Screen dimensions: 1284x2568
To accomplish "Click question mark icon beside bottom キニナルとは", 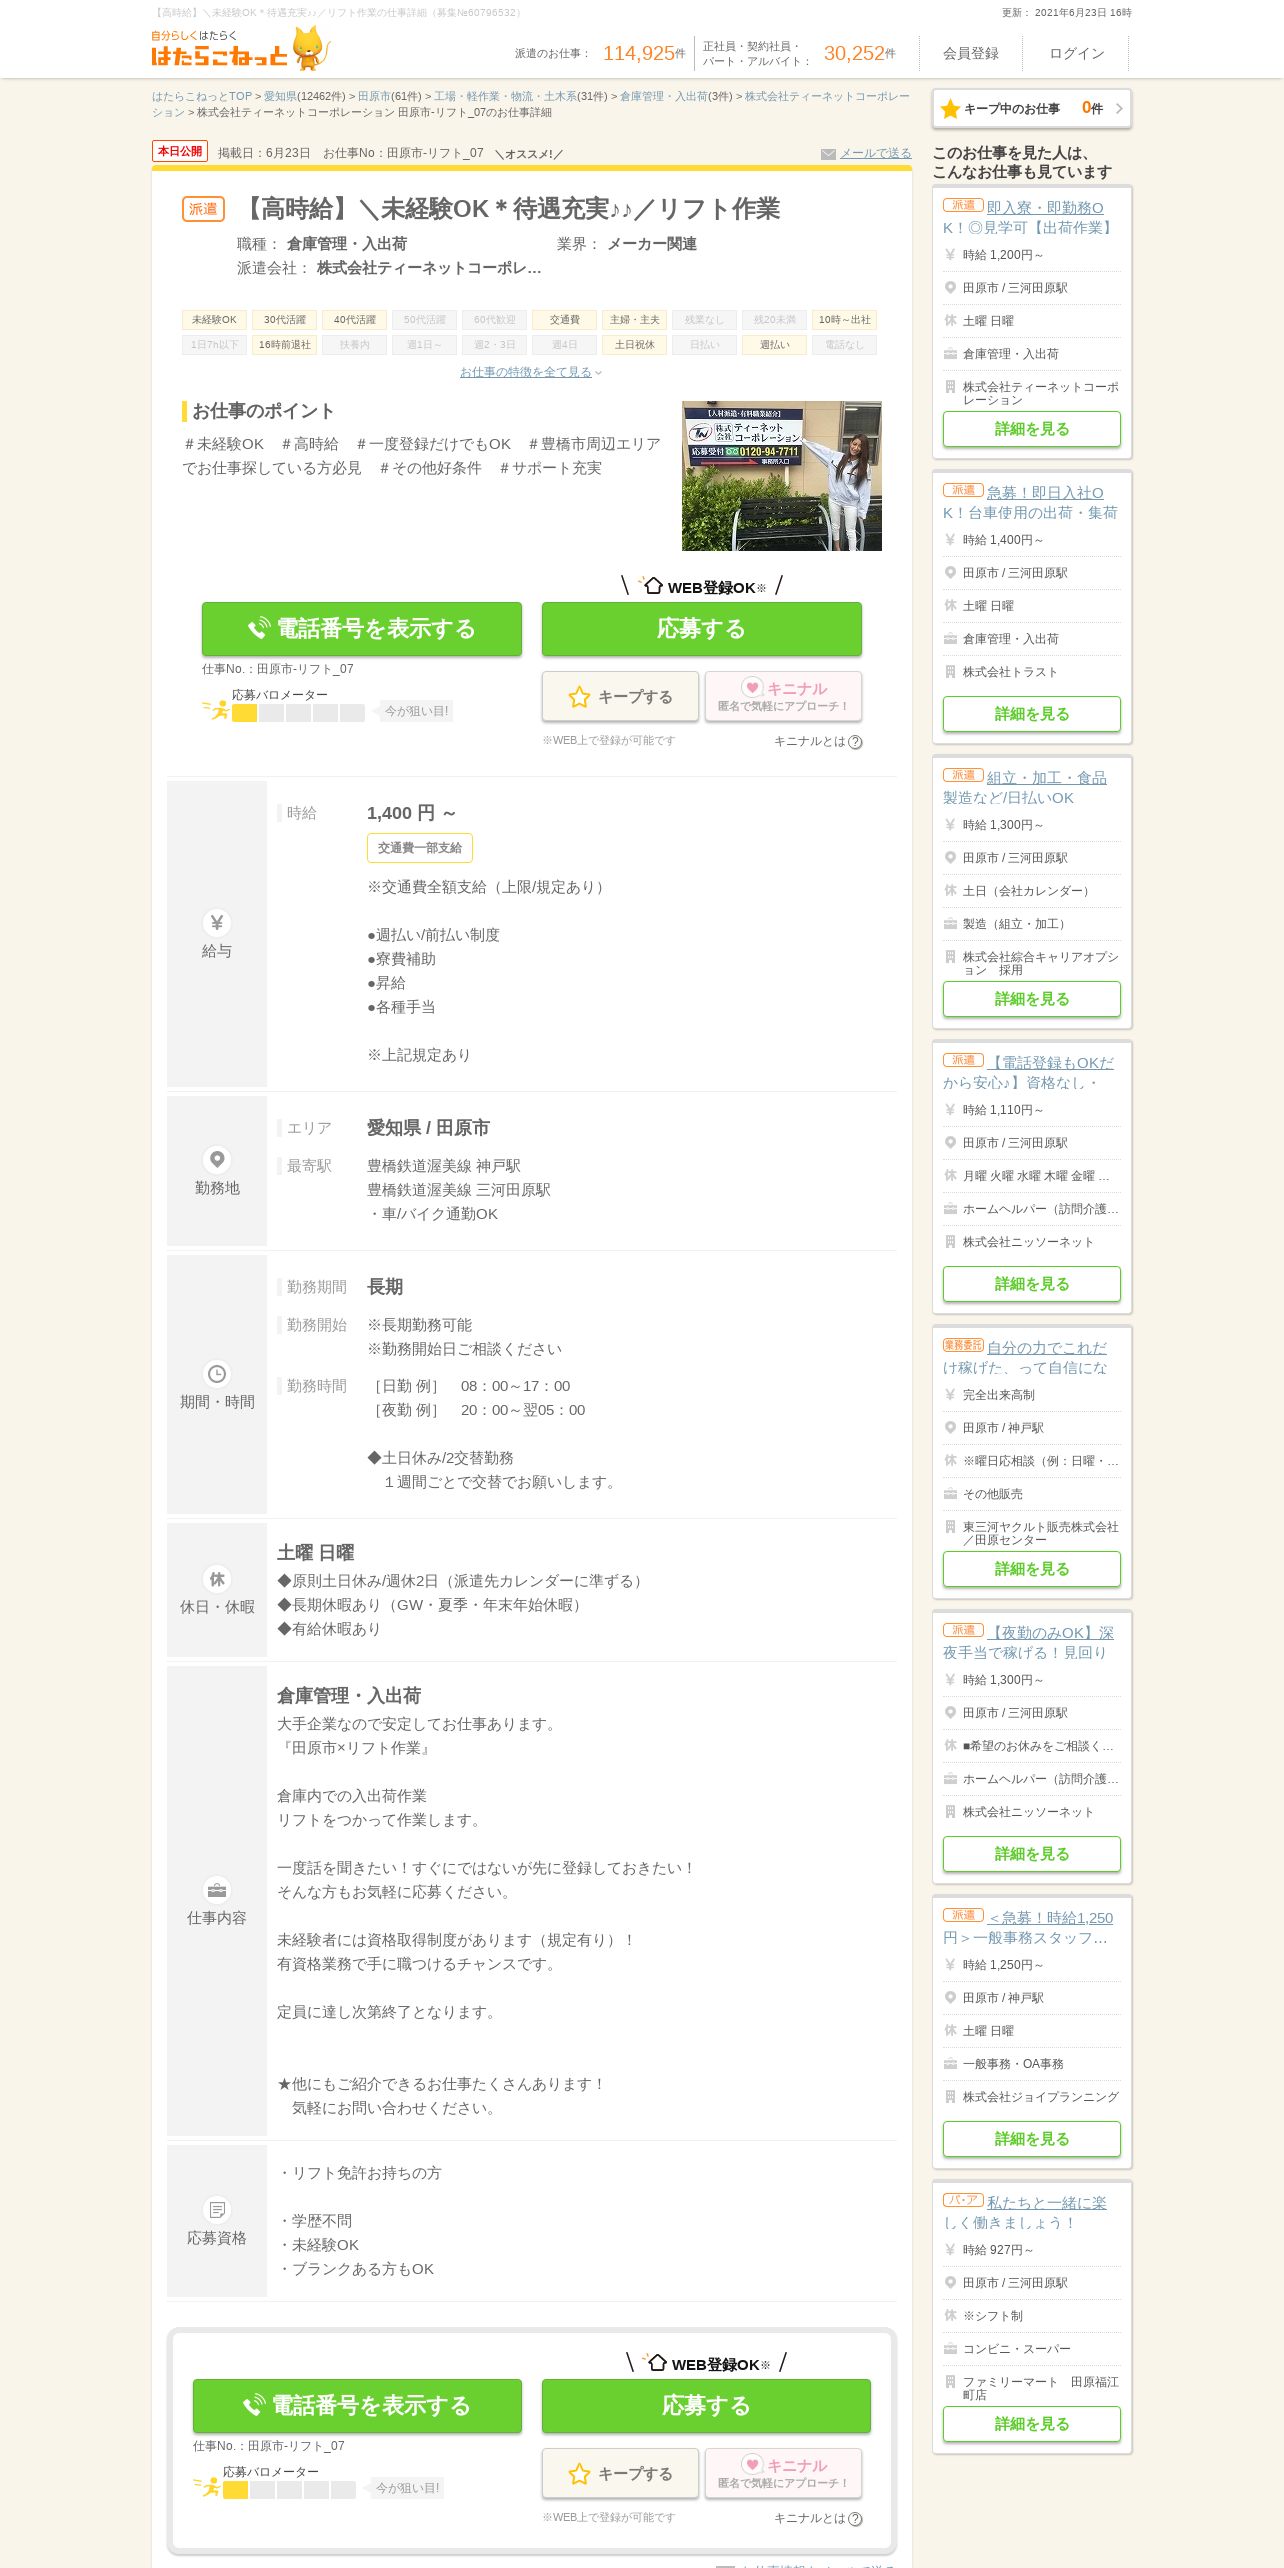I will click(x=855, y=2519).
